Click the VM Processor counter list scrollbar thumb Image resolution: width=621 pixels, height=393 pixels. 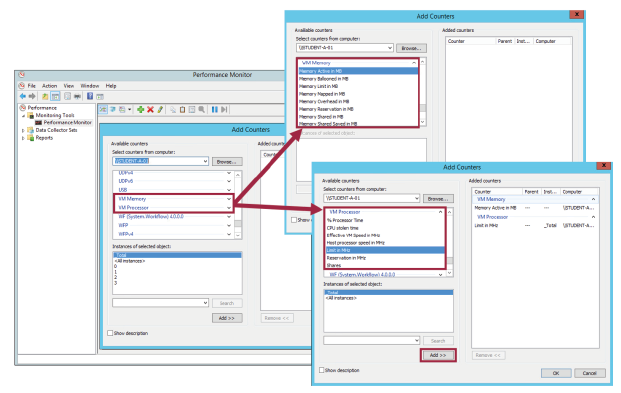click(449, 261)
